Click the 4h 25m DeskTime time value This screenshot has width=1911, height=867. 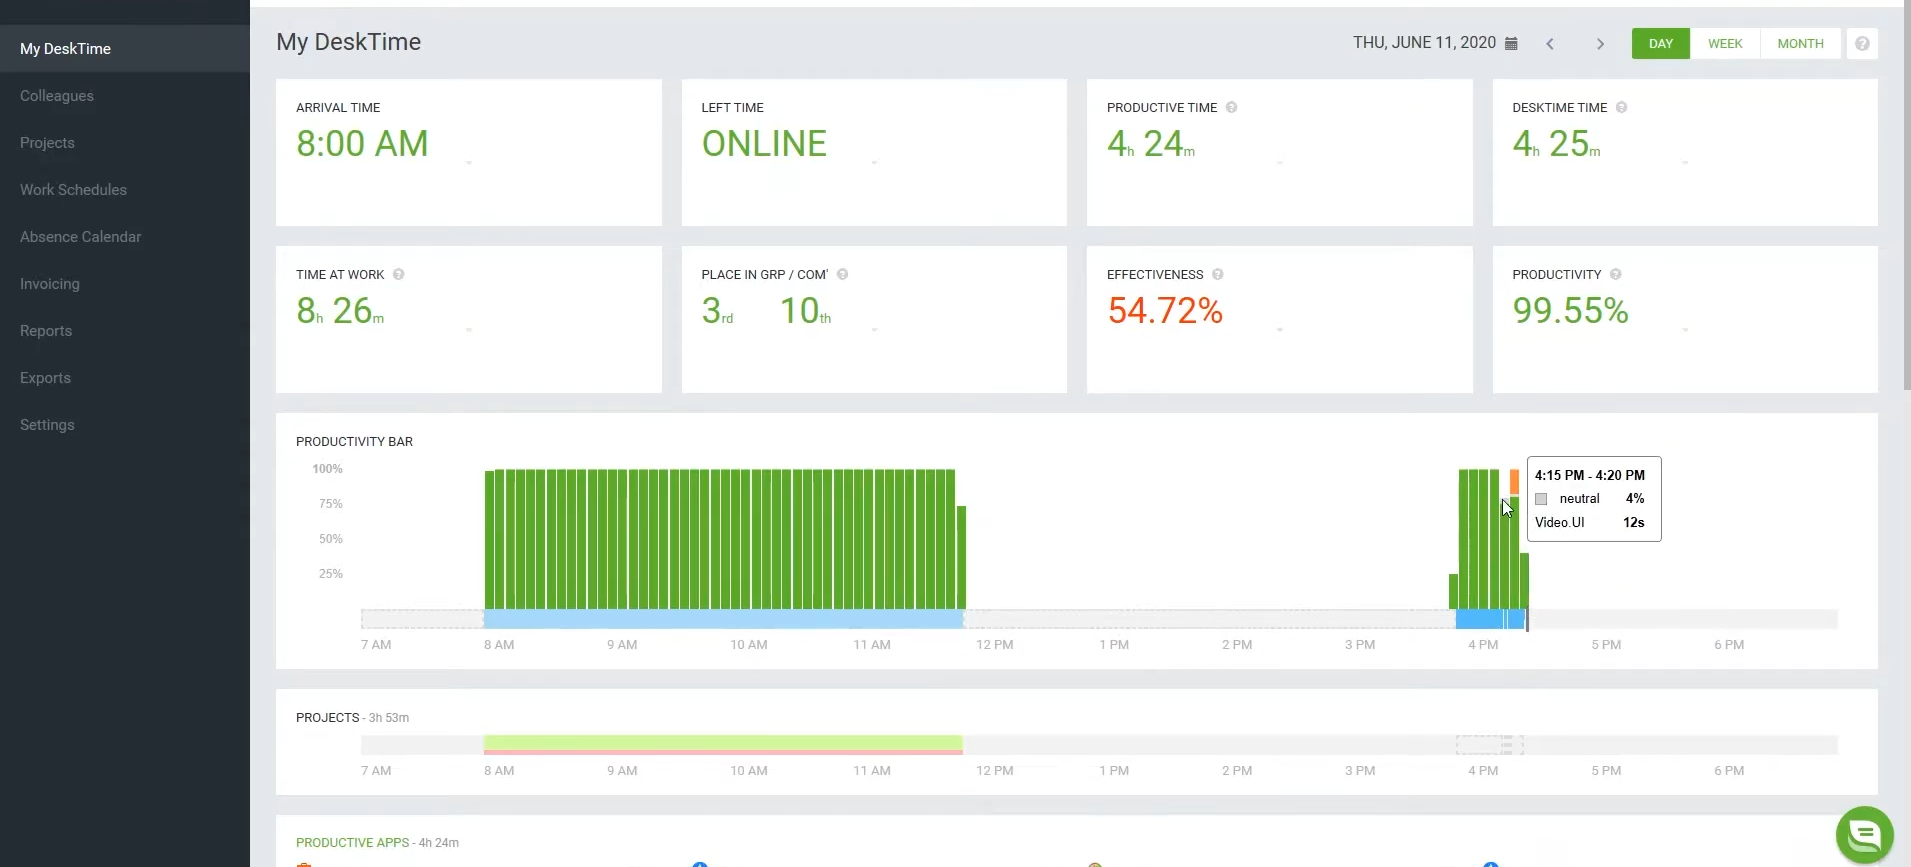click(1556, 144)
